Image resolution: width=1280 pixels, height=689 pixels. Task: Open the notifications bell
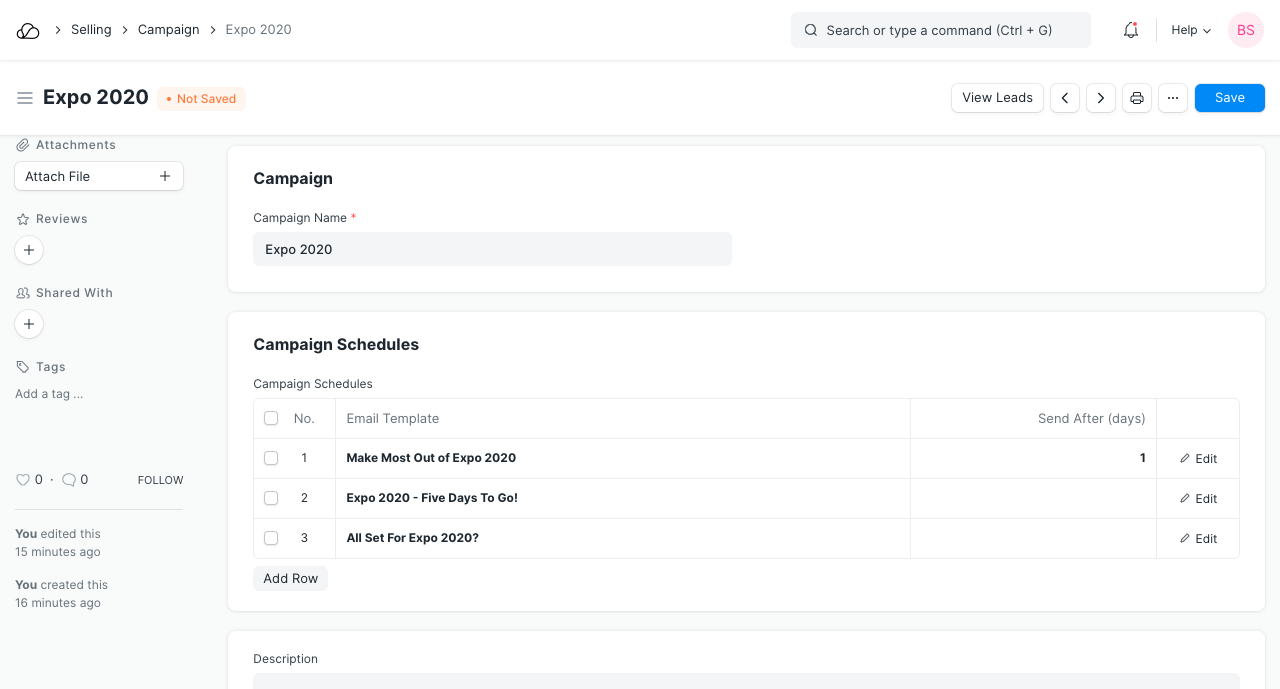coord(1131,30)
